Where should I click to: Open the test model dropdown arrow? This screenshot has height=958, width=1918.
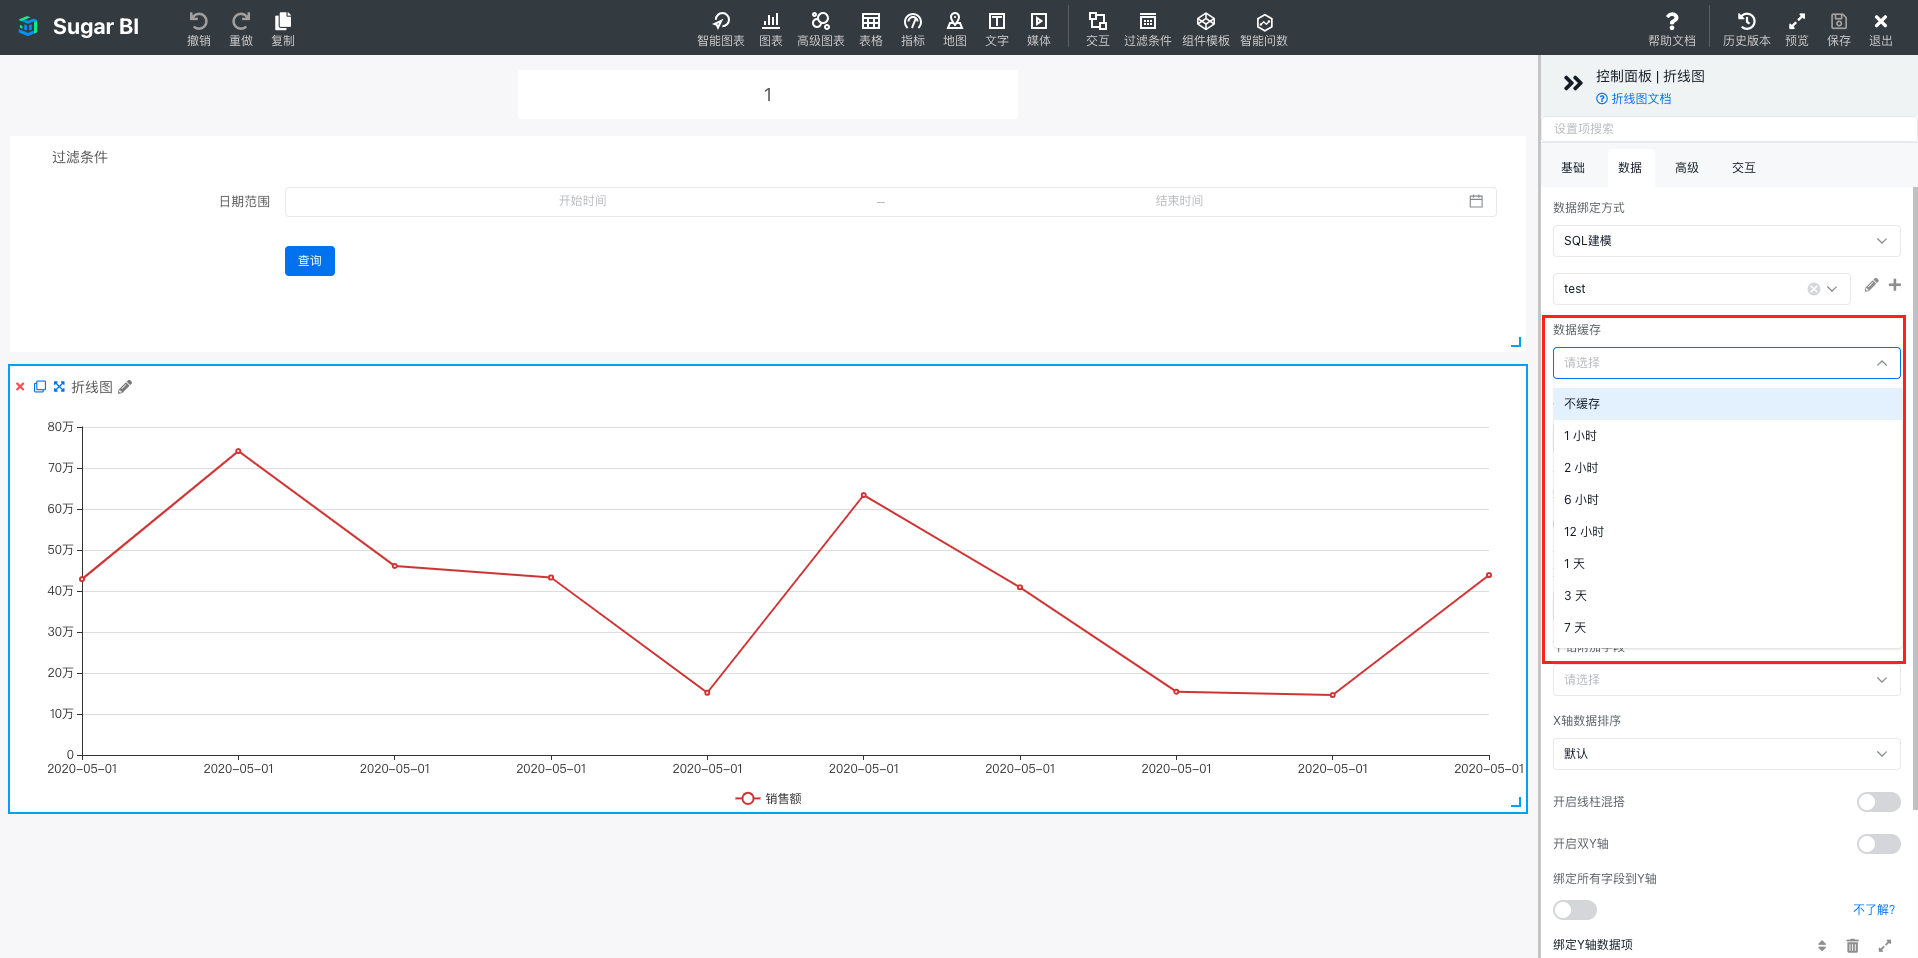pyautogui.click(x=1832, y=289)
